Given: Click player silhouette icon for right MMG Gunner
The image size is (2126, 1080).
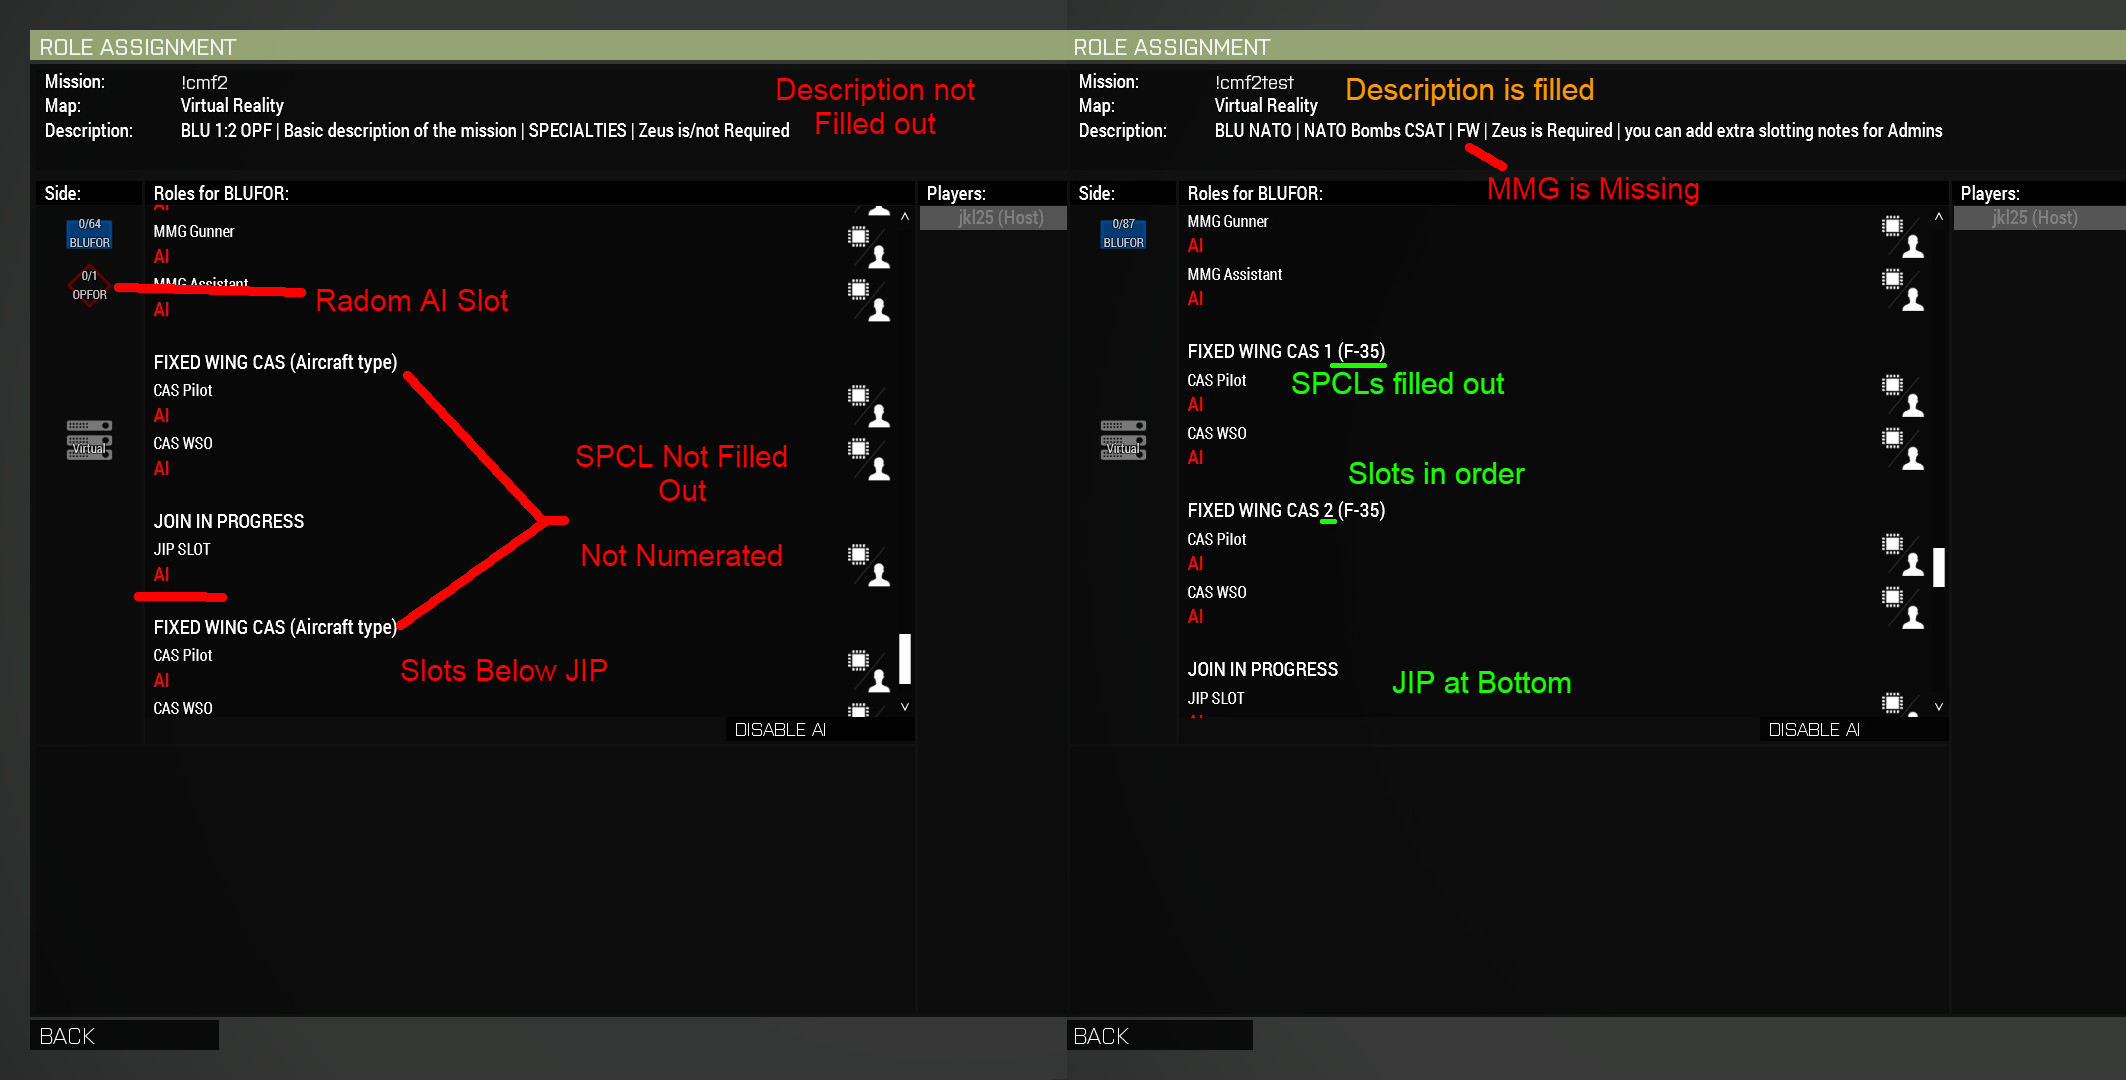Looking at the screenshot, I should coord(1913,247).
